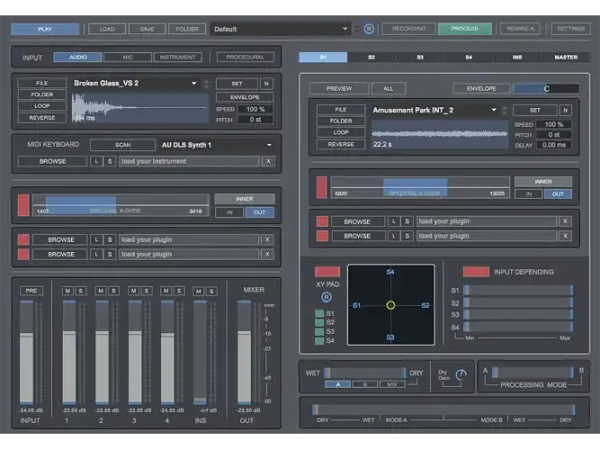Select the MIC input tab
This screenshot has height=450, width=600.
127,57
